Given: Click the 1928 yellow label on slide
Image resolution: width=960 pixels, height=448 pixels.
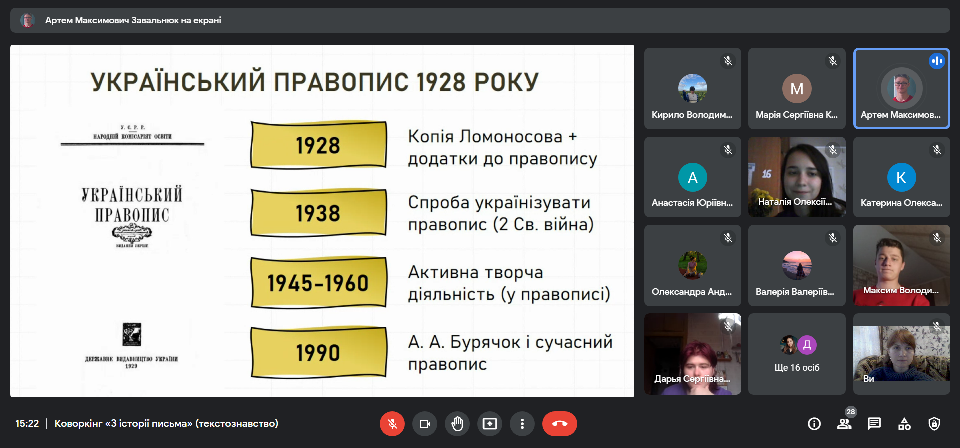Looking at the screenshot, I should tap(318, 144).
